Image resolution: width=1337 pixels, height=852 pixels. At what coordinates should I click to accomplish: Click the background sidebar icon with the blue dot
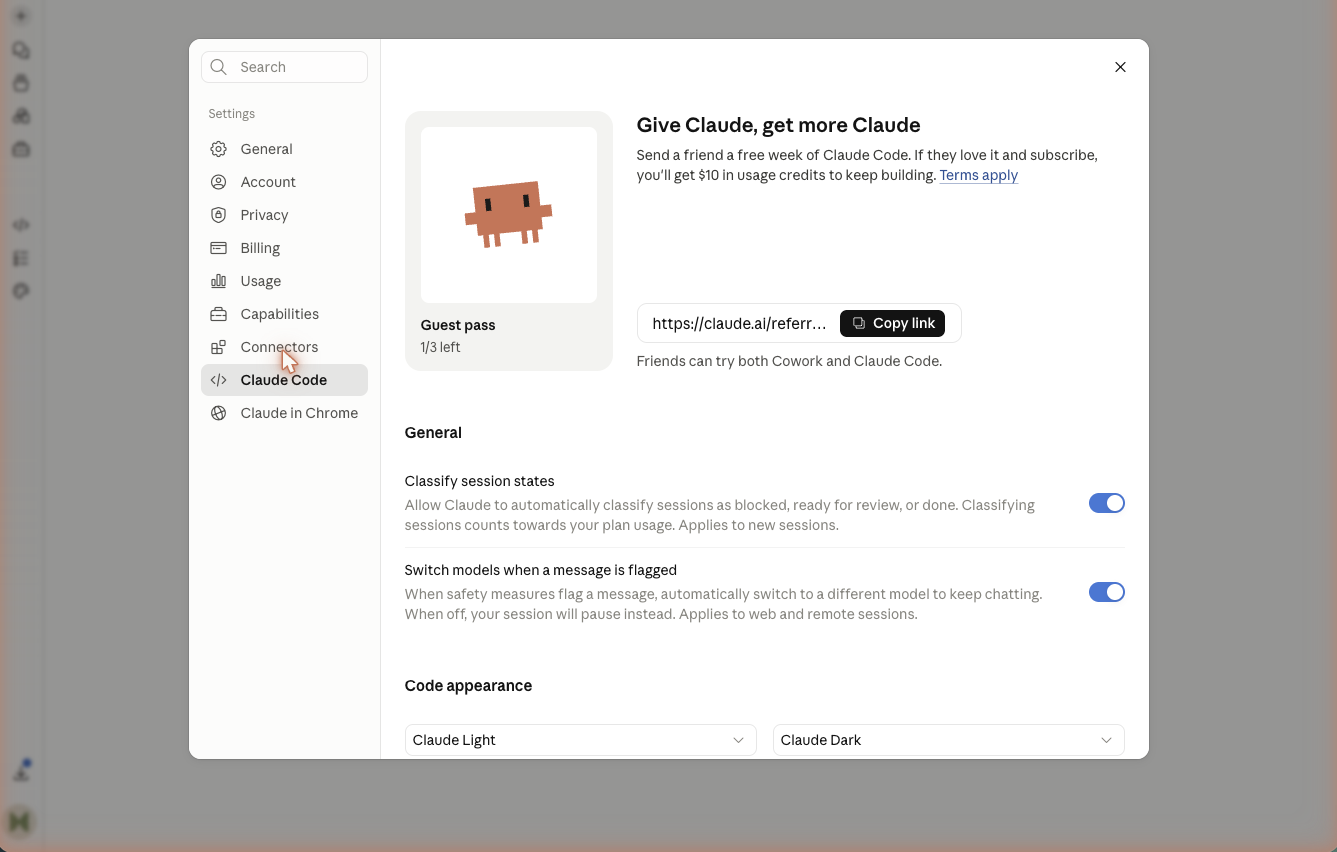21,771
